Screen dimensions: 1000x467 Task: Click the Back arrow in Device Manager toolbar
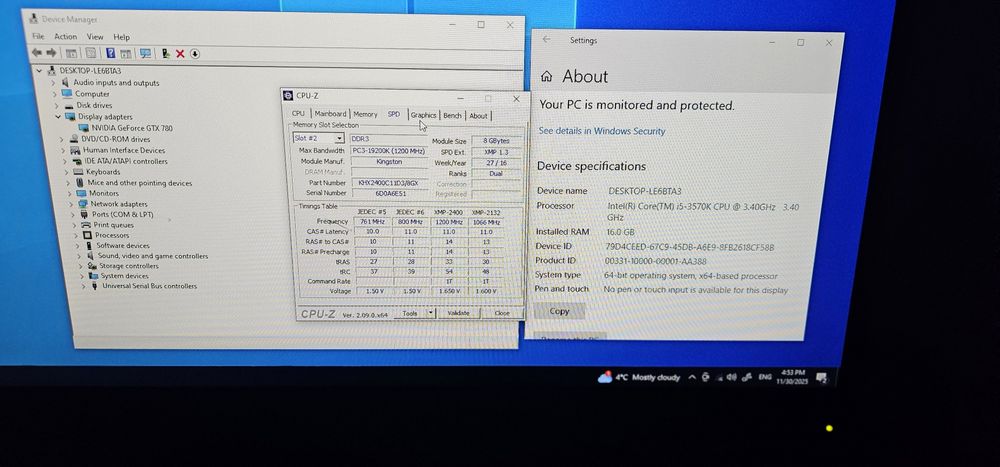(x=37, y=53)
